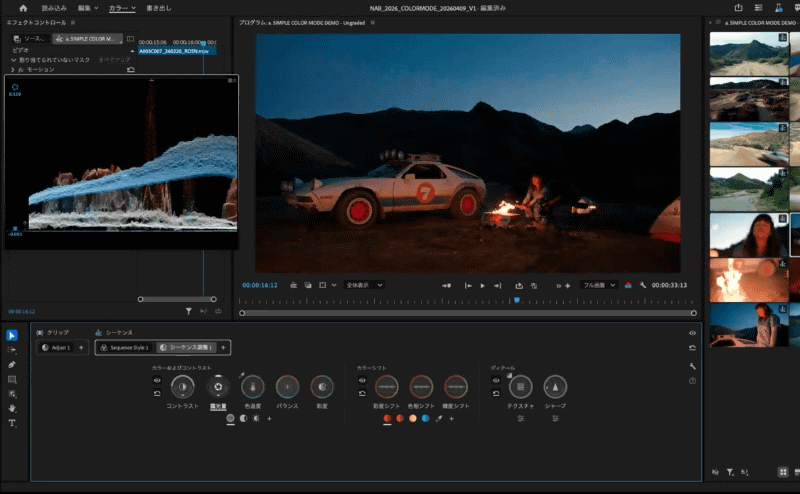This screenshot has width=800, height=494.
Task: Select the シーケンス調整 1 button
Action: coord(186,347)
